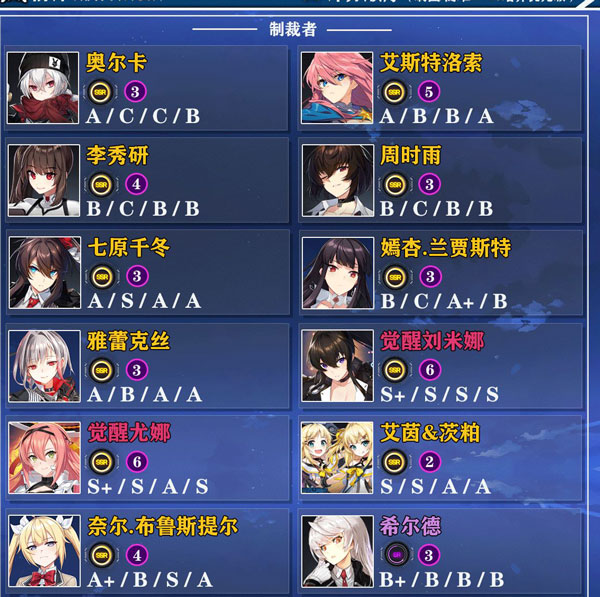Click rating S+/S/S/S of 觉醒刘米娜
Viewport: 600px width, 597px height.
coord(439,394)
